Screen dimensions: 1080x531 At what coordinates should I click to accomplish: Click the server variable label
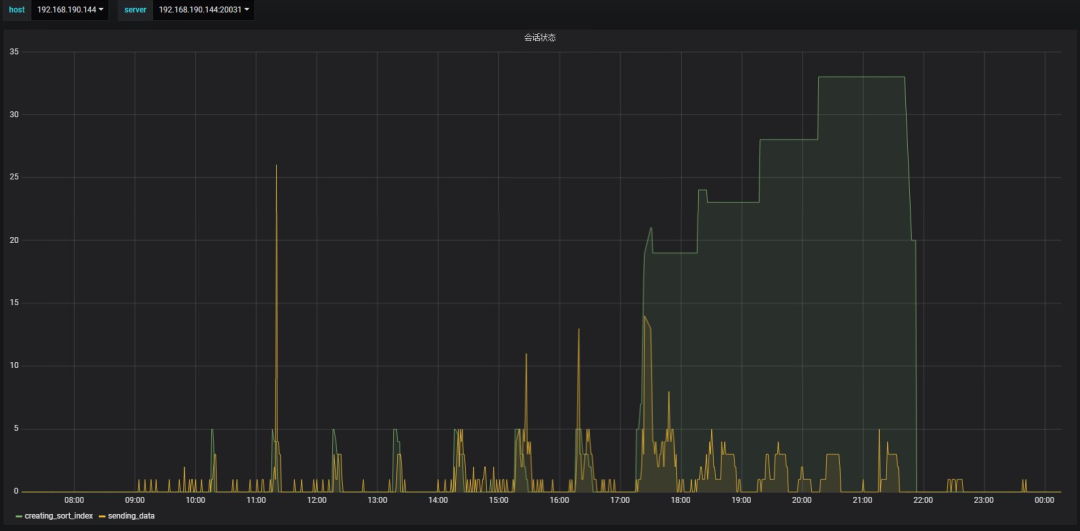[135, 10]
